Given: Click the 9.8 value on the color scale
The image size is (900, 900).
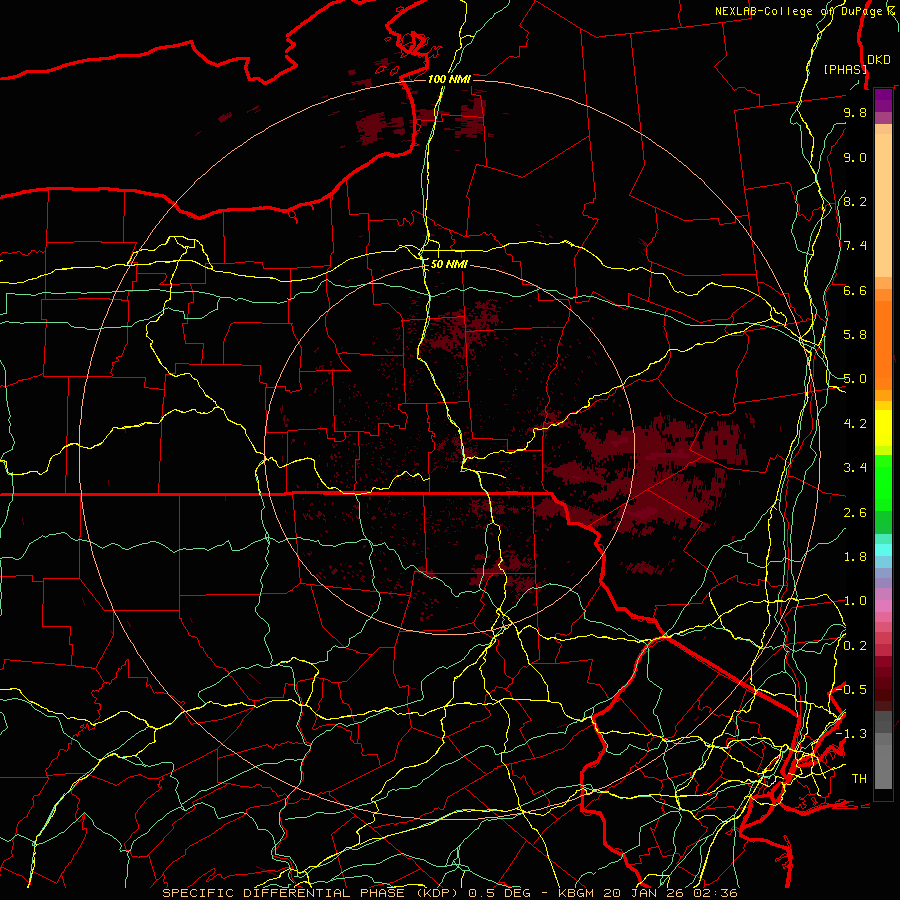Looking at the screenshot, I should click(855, 112).
